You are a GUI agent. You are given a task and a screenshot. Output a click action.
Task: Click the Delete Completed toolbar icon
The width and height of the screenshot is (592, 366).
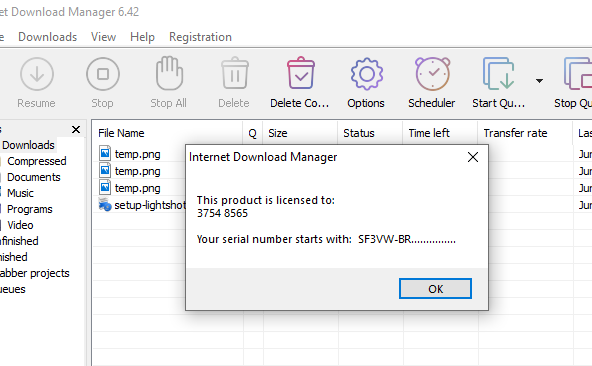point(301,73)
